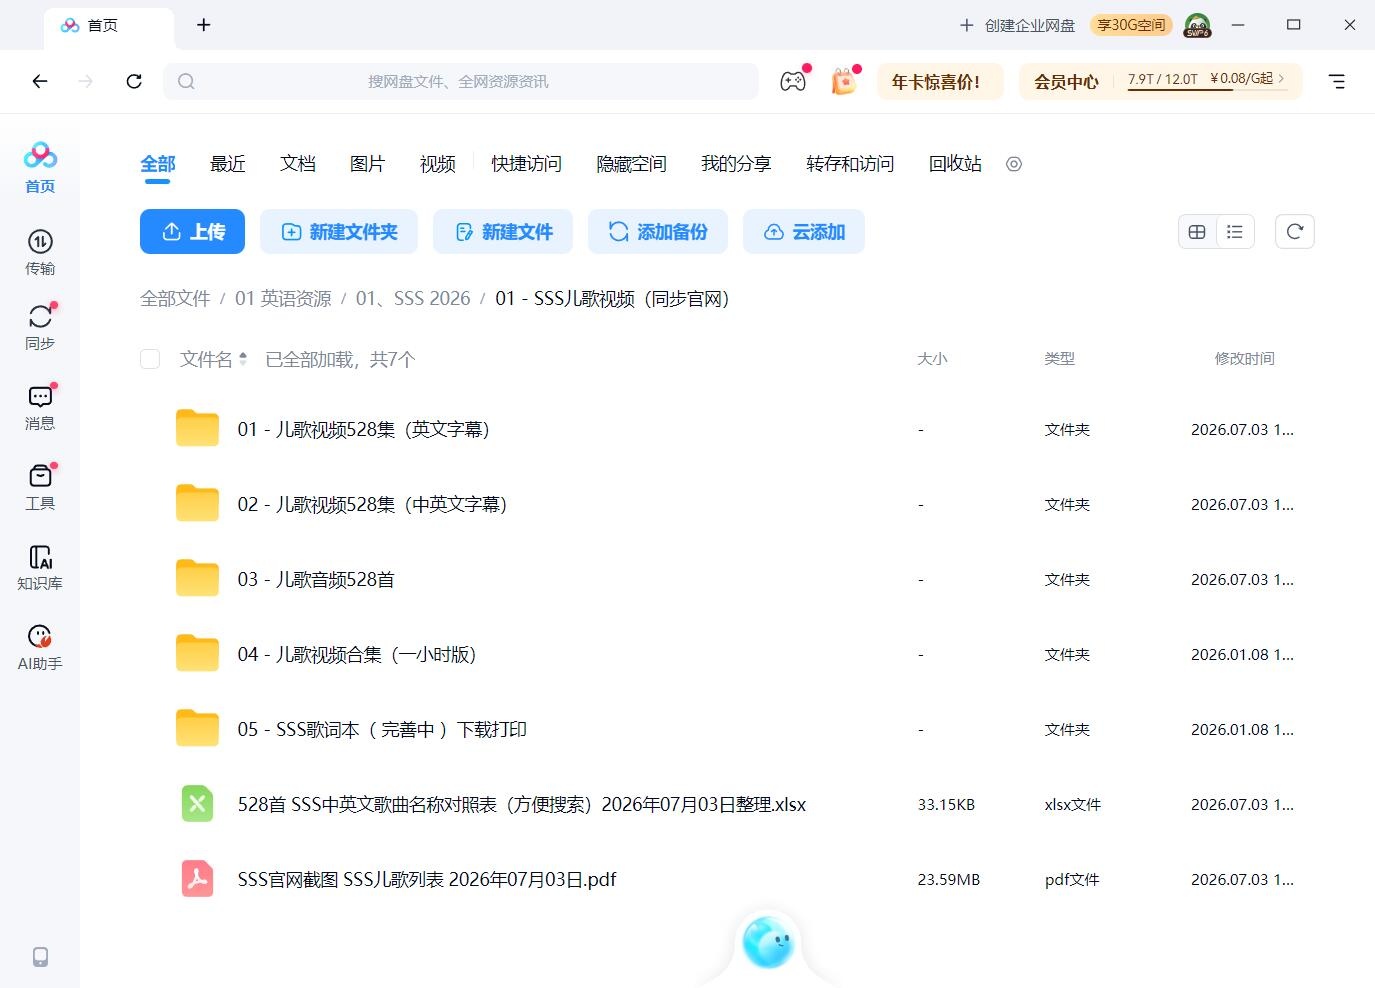
Task: Open folder 05 - SSS歌词本（完善中）下载打印
Action: coord(382,729)
